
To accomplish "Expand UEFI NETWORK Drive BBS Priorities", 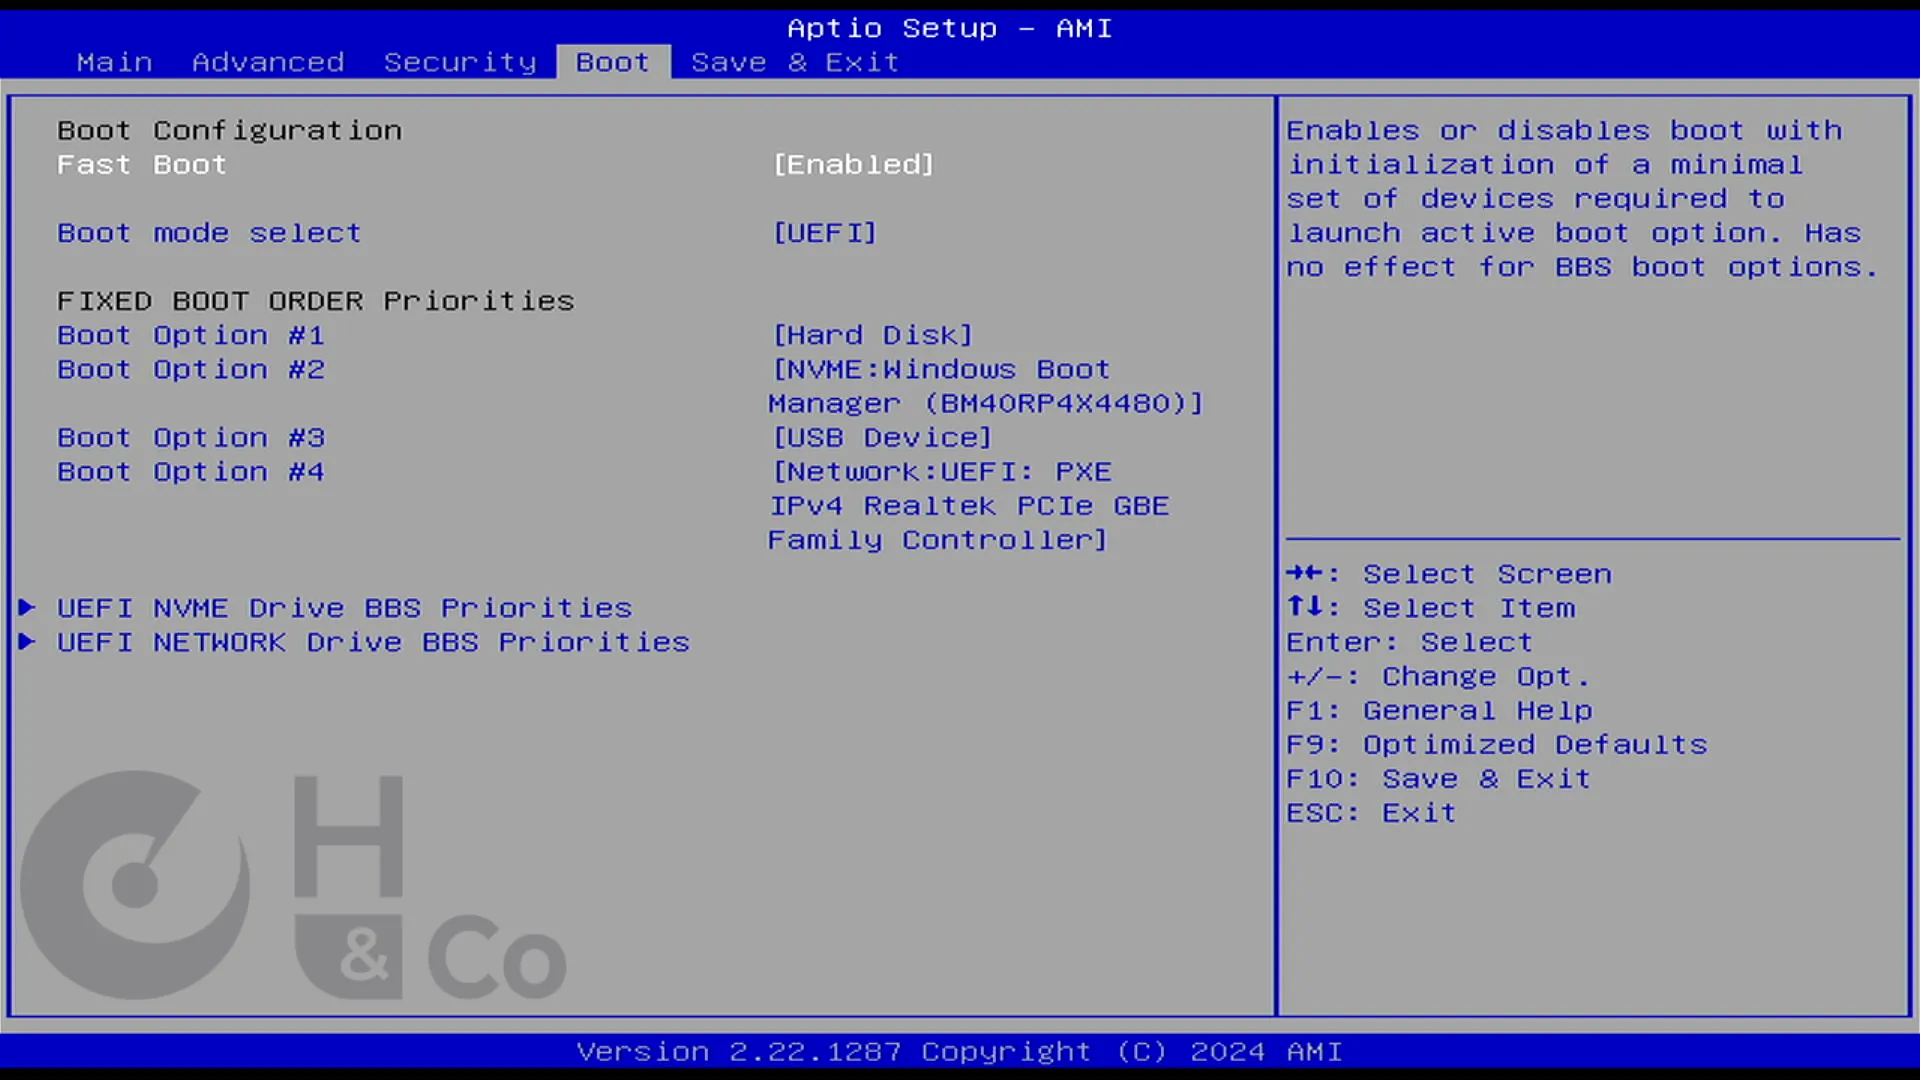I will tap(373, 641).
